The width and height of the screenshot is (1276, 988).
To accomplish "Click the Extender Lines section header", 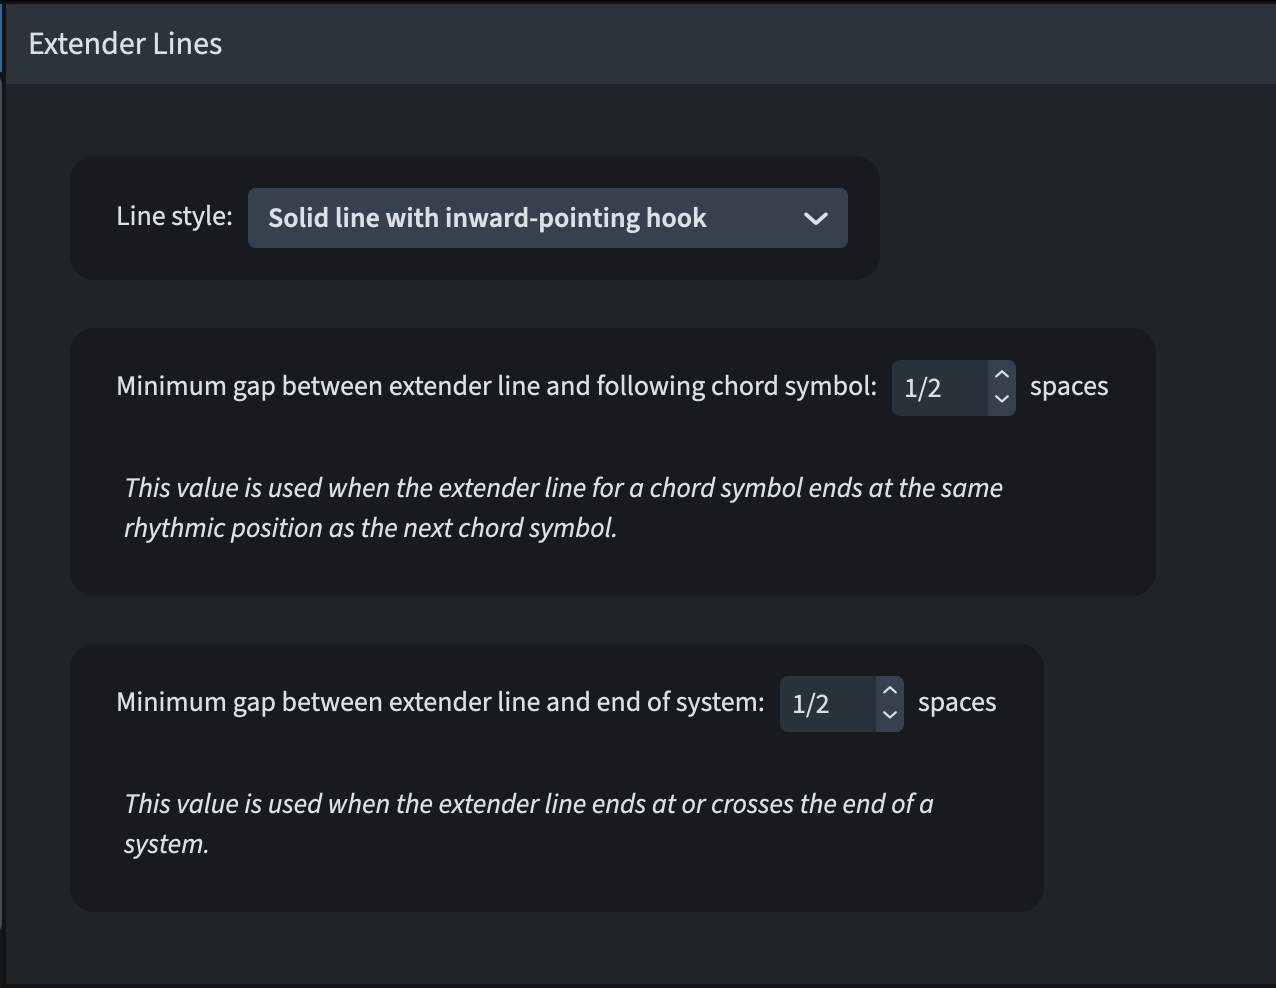I will (126, 44).
